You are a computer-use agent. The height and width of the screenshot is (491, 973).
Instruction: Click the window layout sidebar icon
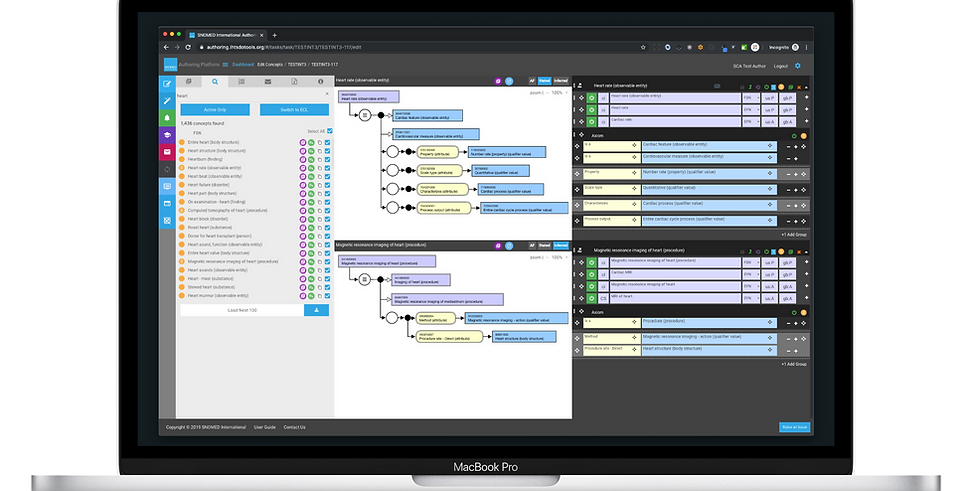pos(168,204)
